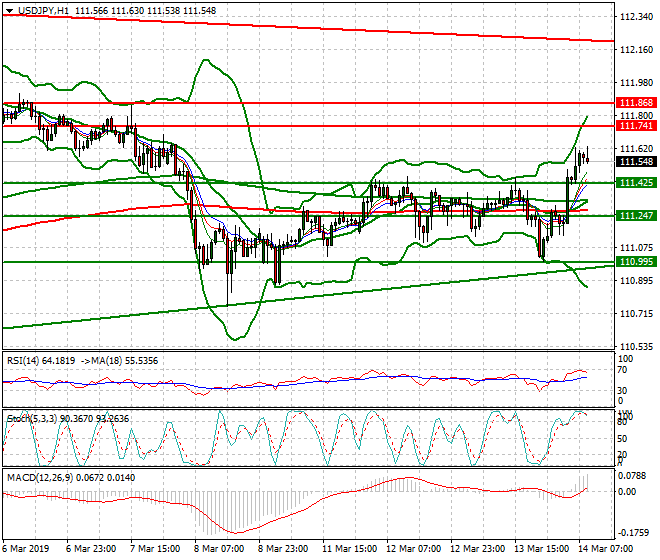Click the 111.800 price axis value
The image size is (660, 560).
pyautogui.click(x=636, y=116)
